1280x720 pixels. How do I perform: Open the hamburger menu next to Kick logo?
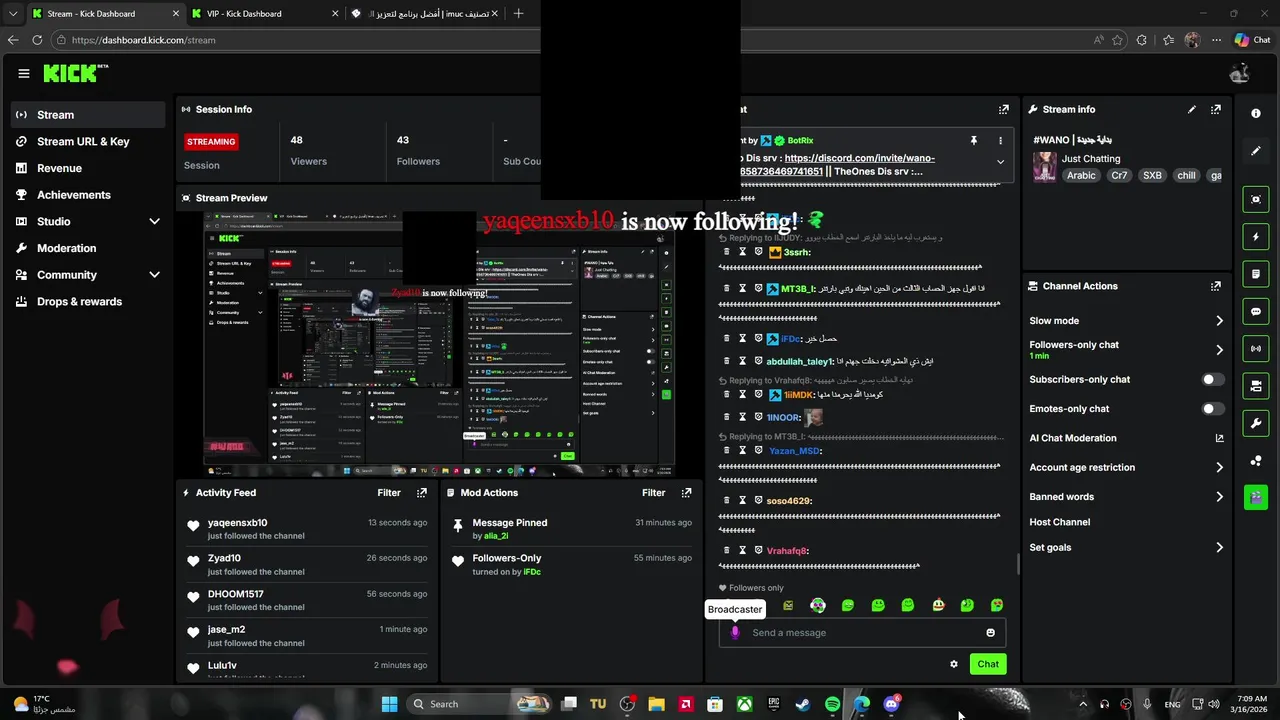click(24, 73)
